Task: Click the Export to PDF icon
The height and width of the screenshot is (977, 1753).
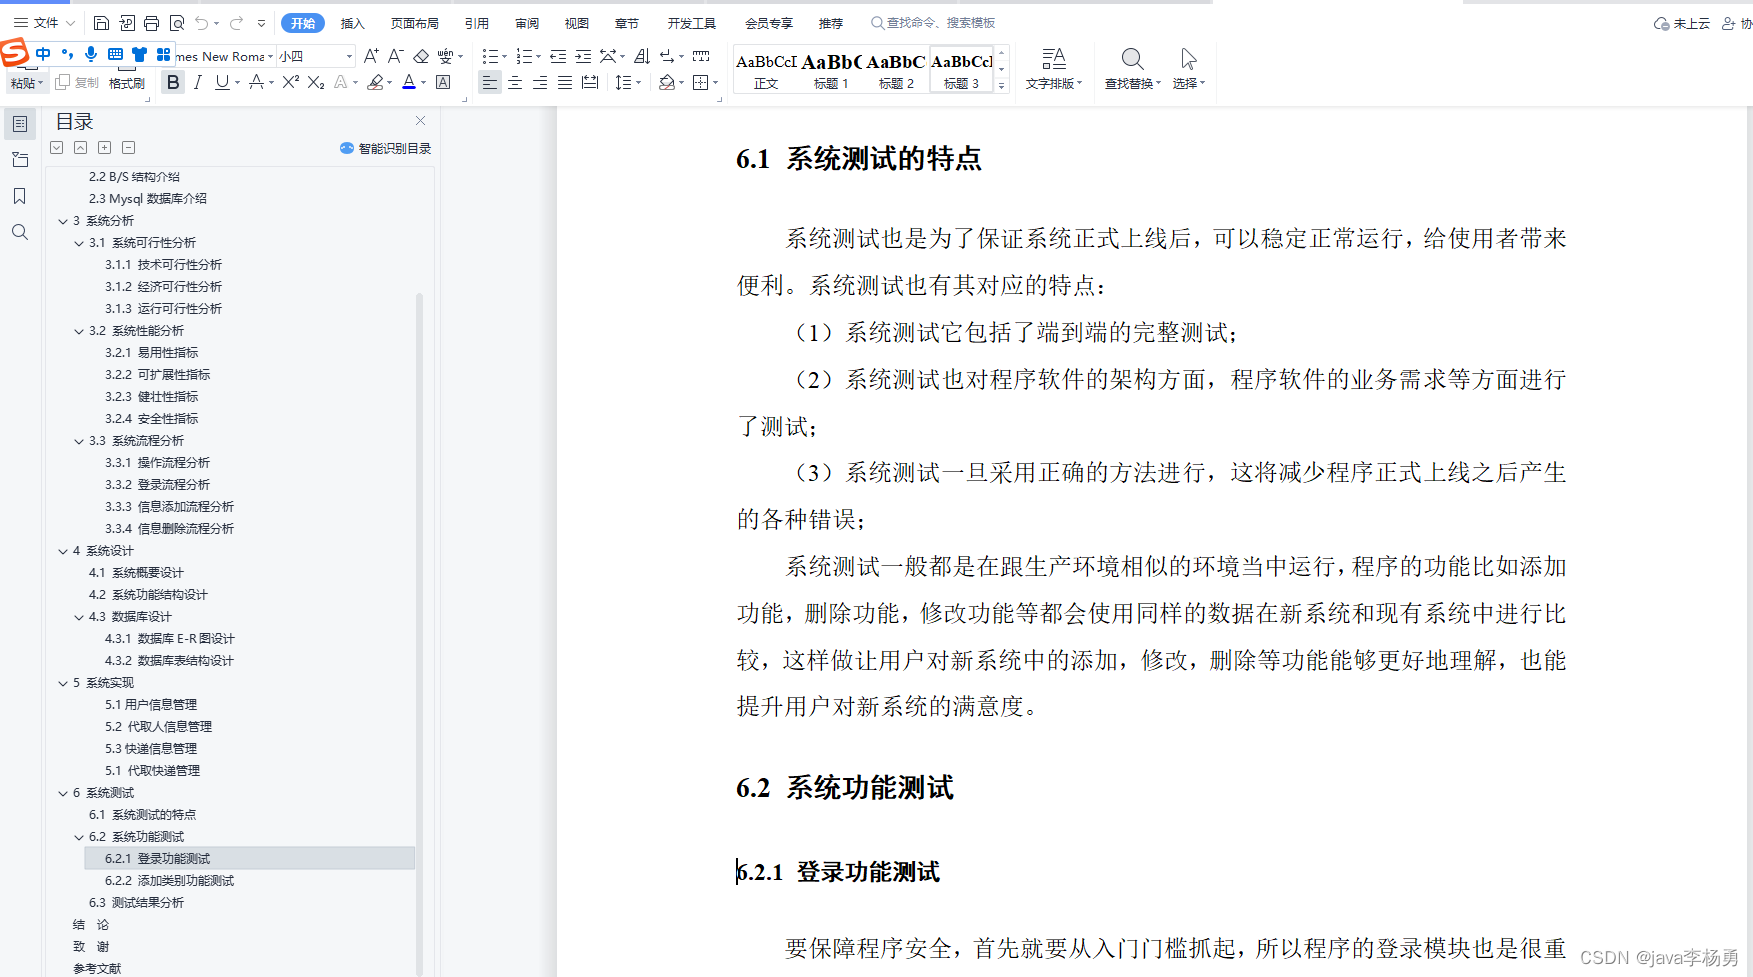Action: 127,23
